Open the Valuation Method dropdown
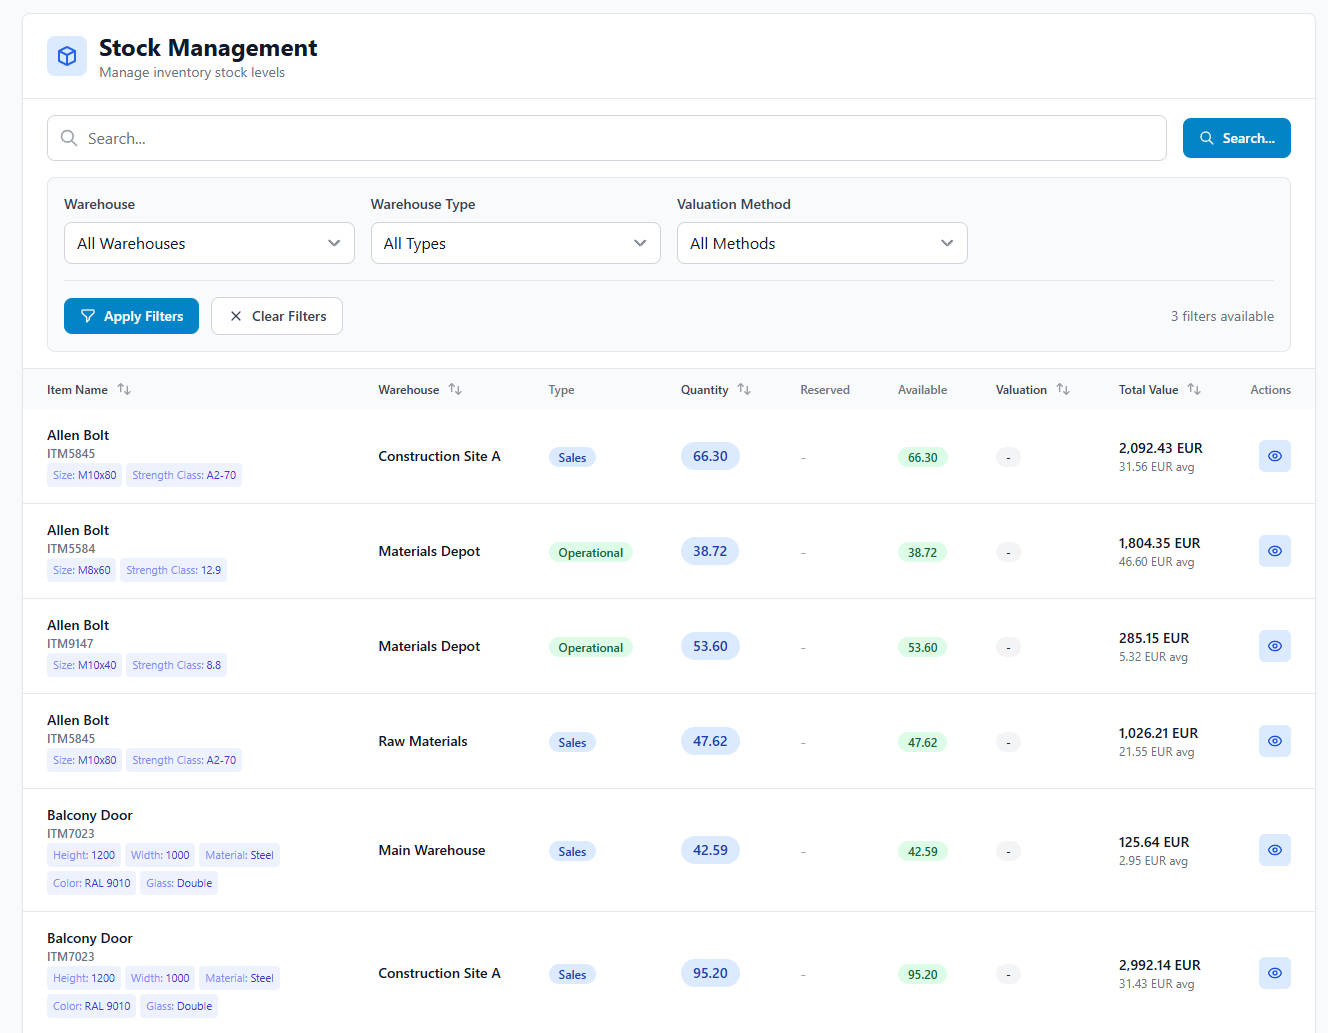The width and height of the screenshot is (1328, 1033). (x=822, y=243)
